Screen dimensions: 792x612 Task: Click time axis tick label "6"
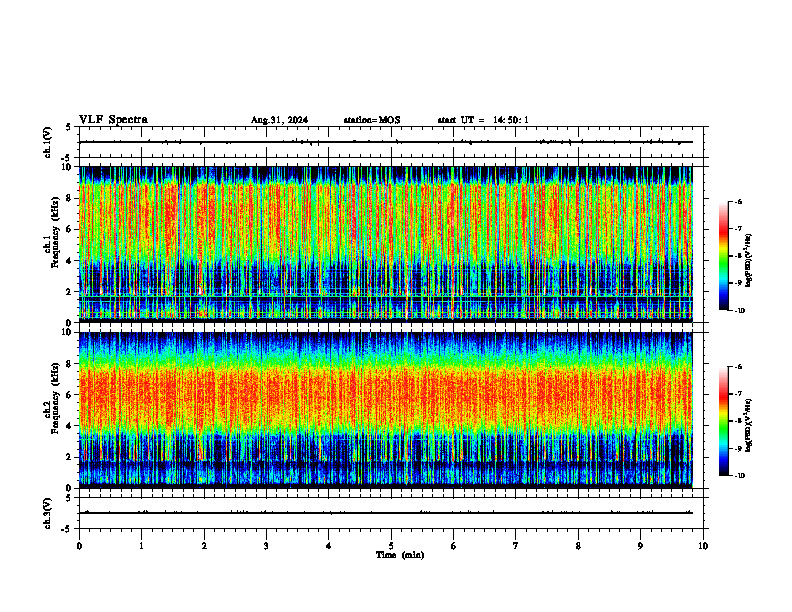453,546
